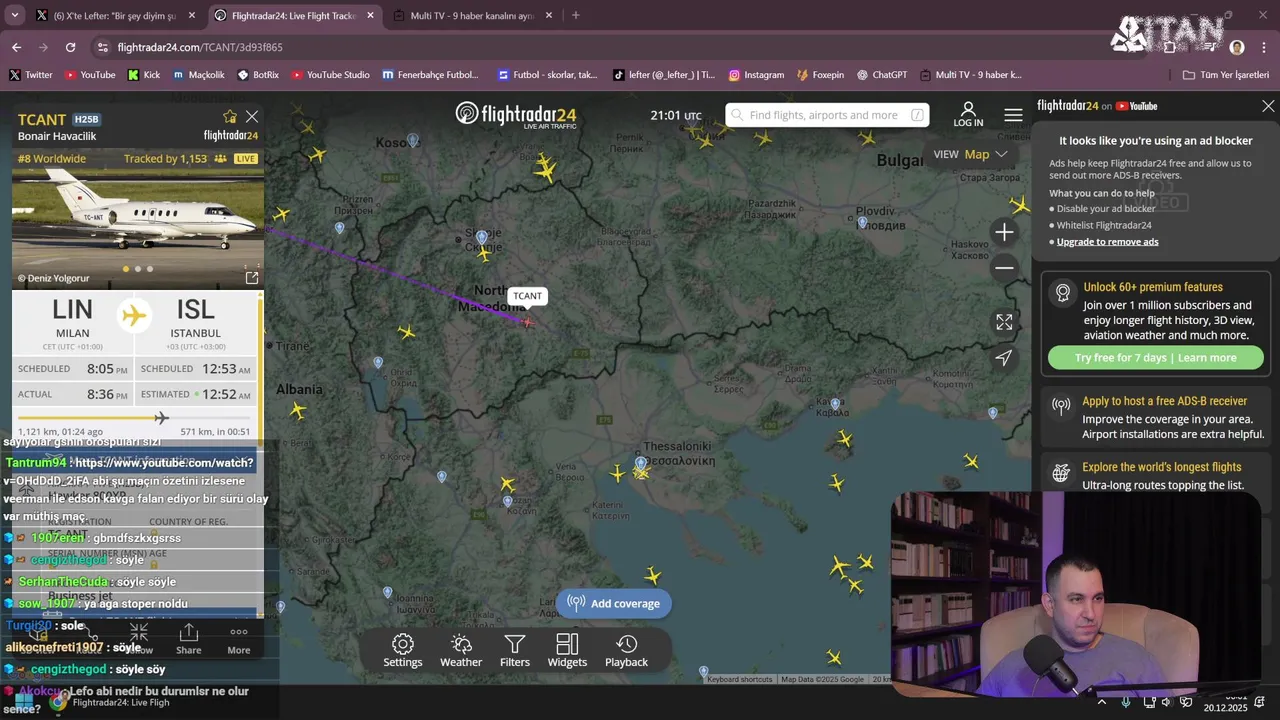Zoom out the map with minus button
This screenshot has width=1280, height=720.
1004,267
